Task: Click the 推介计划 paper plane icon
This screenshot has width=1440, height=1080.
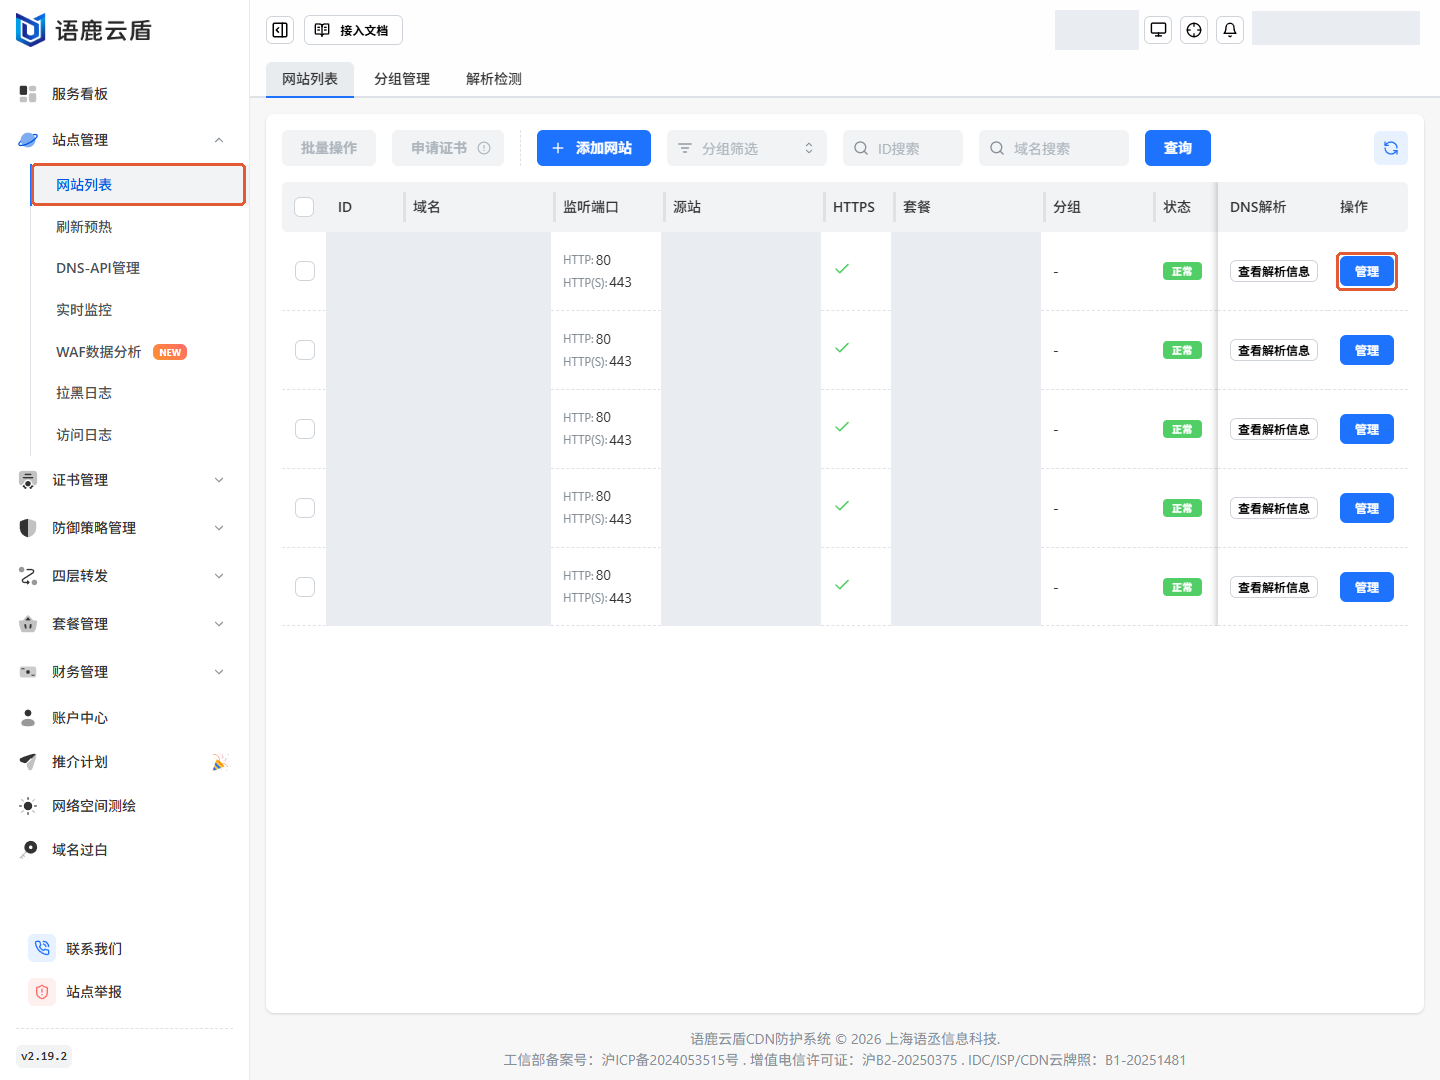Action: coord(28,762)
